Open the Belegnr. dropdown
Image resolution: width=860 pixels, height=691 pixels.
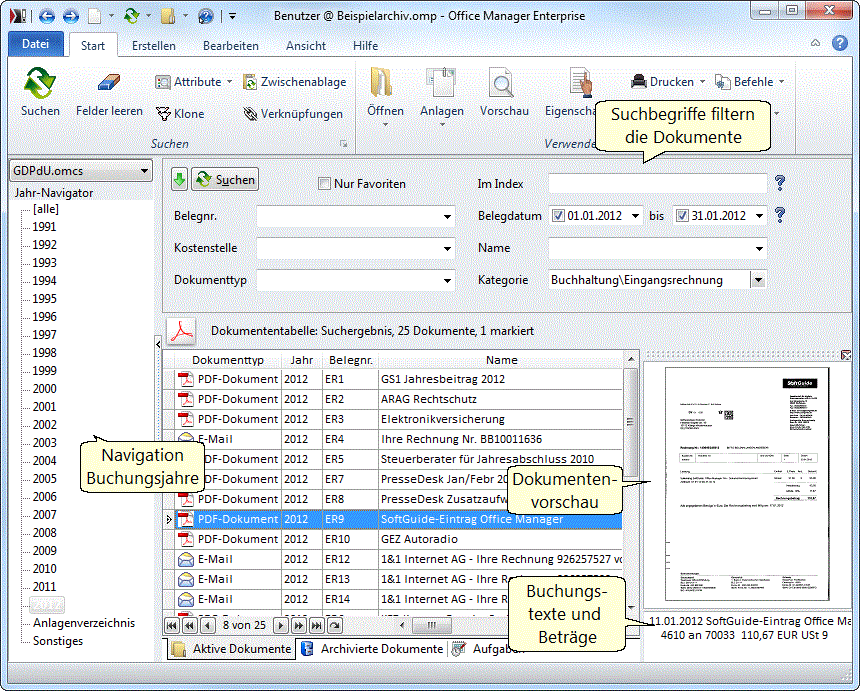(448, 217)
